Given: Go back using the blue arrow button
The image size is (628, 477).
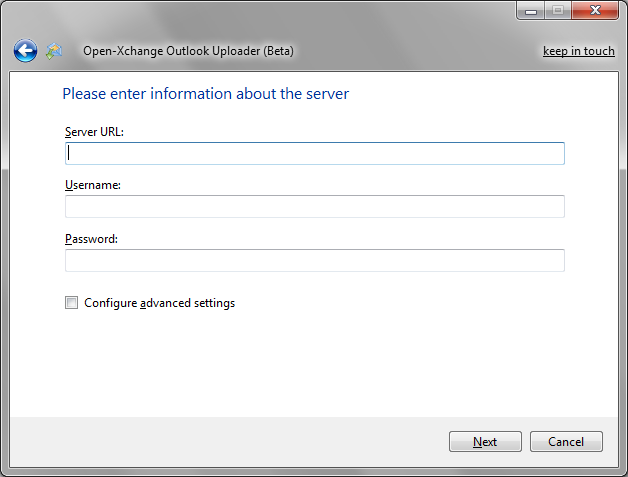Looking at the screenshot, I should 25,51.
